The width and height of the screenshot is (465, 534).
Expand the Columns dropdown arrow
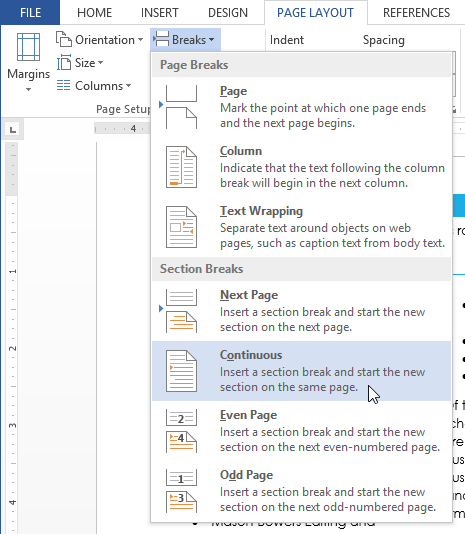coord(128,85)
